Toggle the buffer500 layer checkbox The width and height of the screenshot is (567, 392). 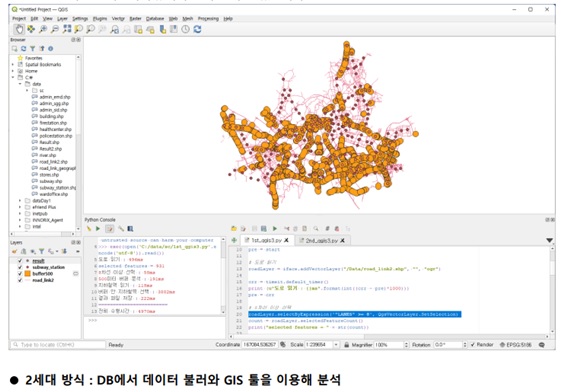pos(20,274)
